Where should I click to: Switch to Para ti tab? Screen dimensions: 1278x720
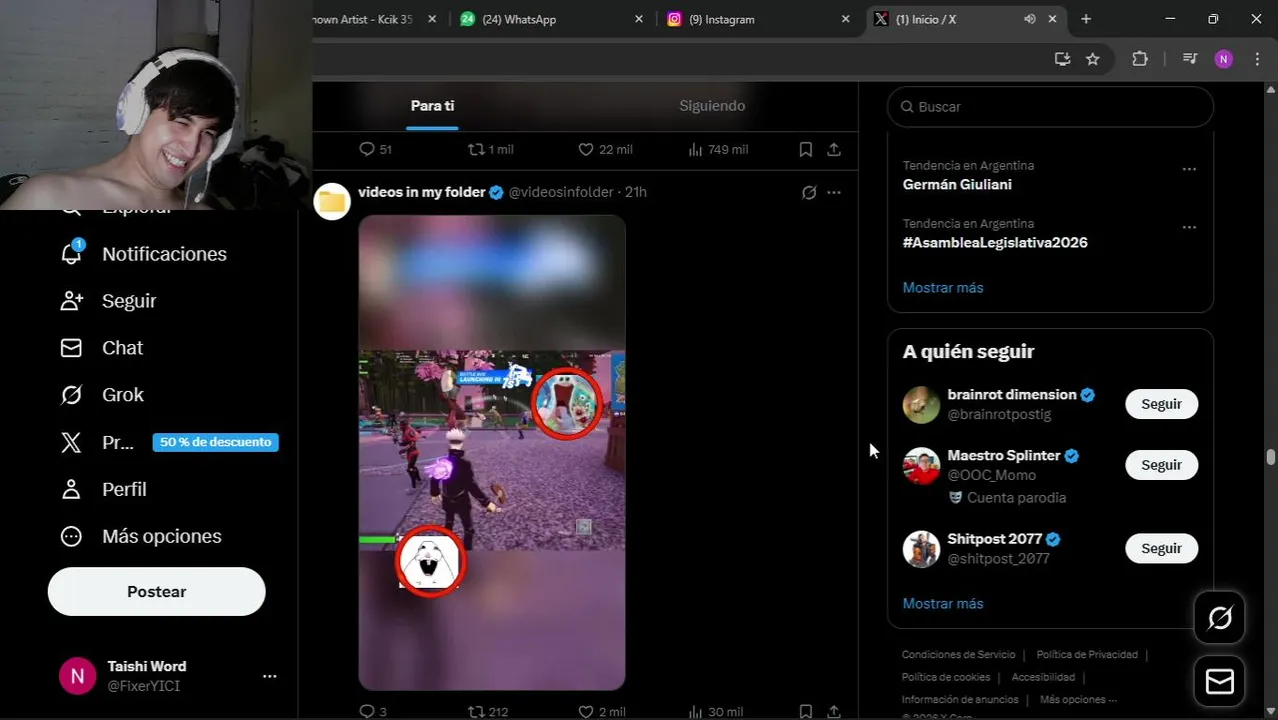tap(432, 106)
